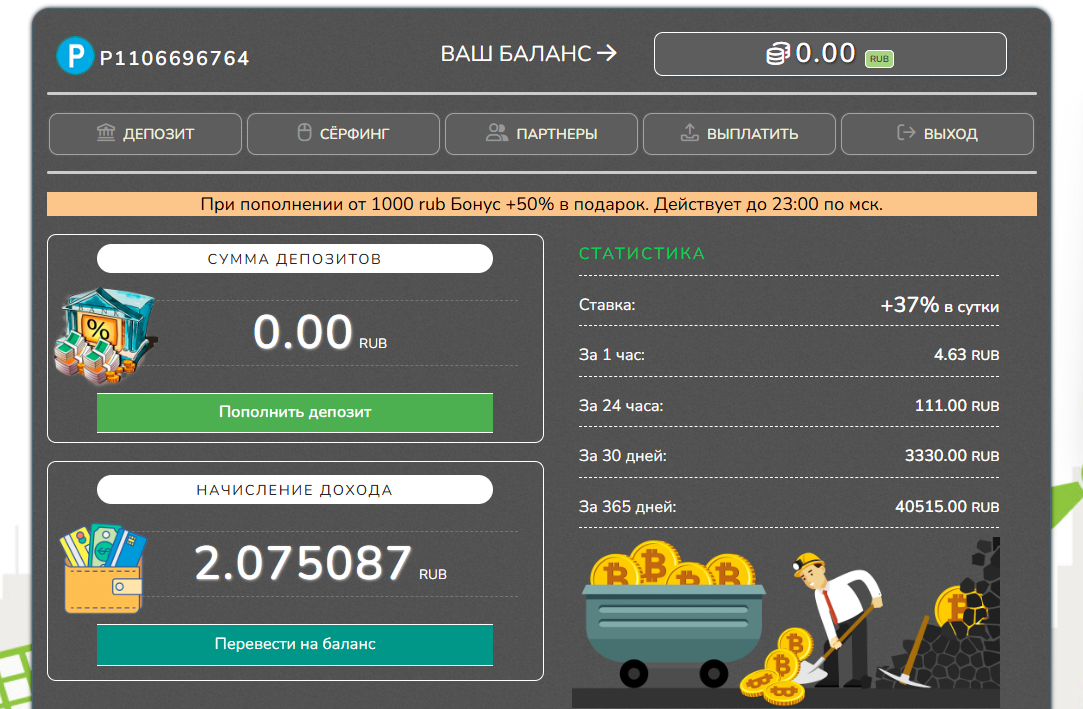Click the orange bonus +50% promo banner

coord(541,204)
